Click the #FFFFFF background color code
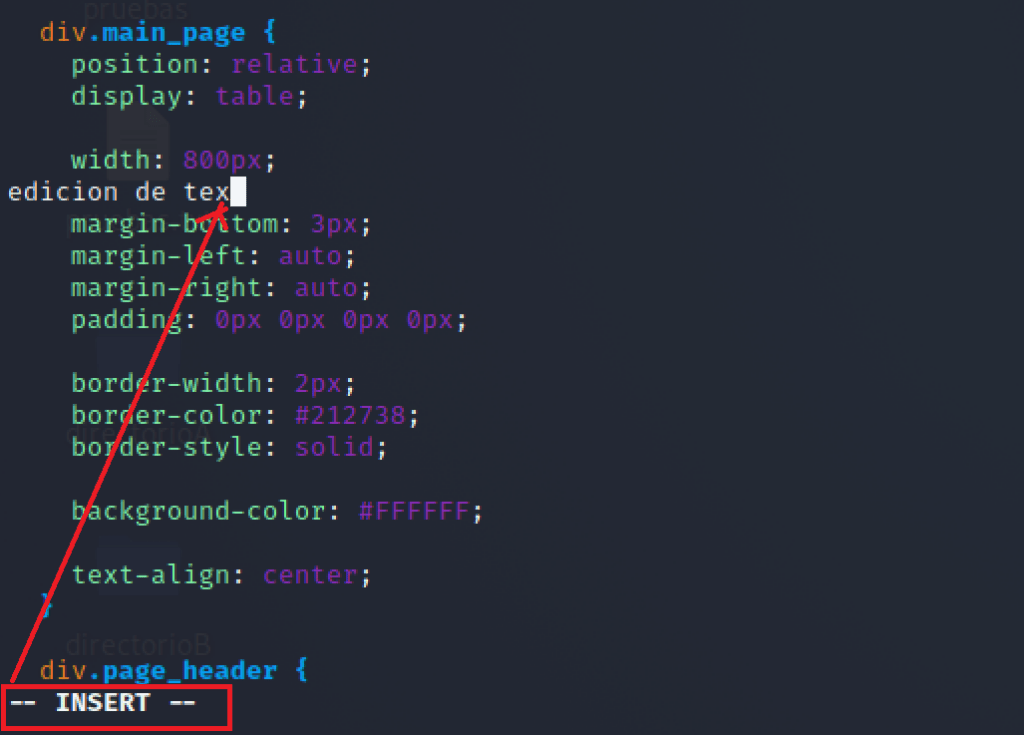This screenshot has width=1024, height=735. 413,511
